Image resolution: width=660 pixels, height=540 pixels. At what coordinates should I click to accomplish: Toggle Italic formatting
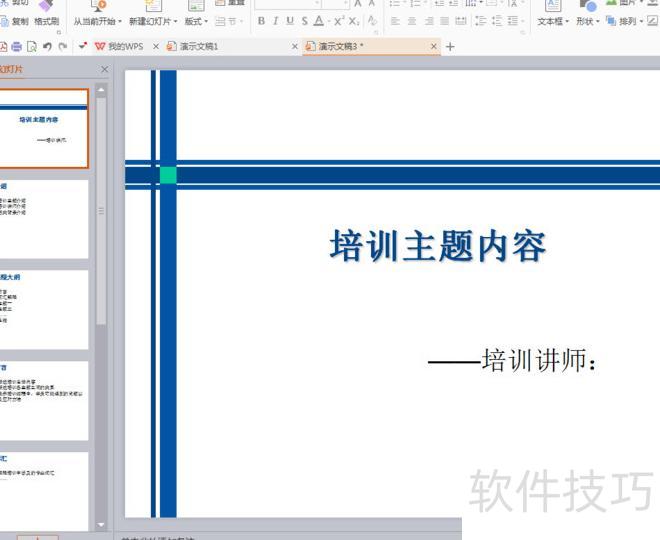tap(276, 21)
